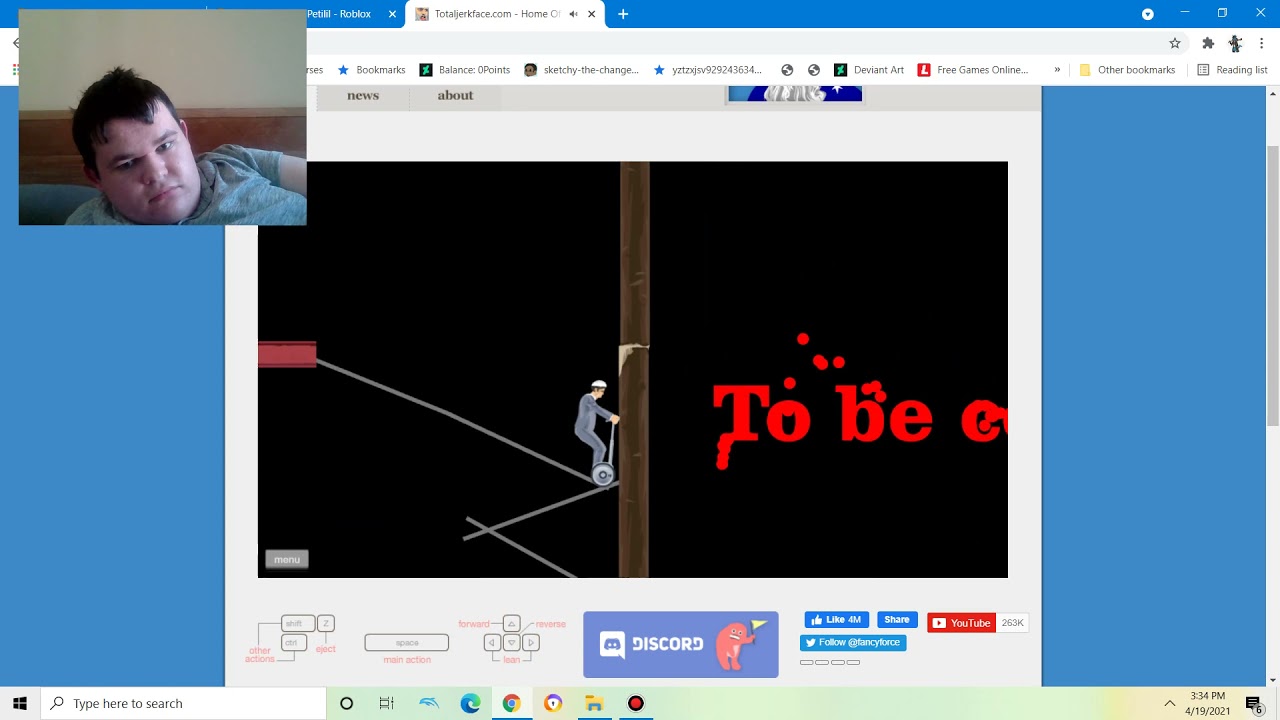Click the YouTube subscribe button
The height and width of the screenshot is (720, 1280).
click(x=961, y=623)
